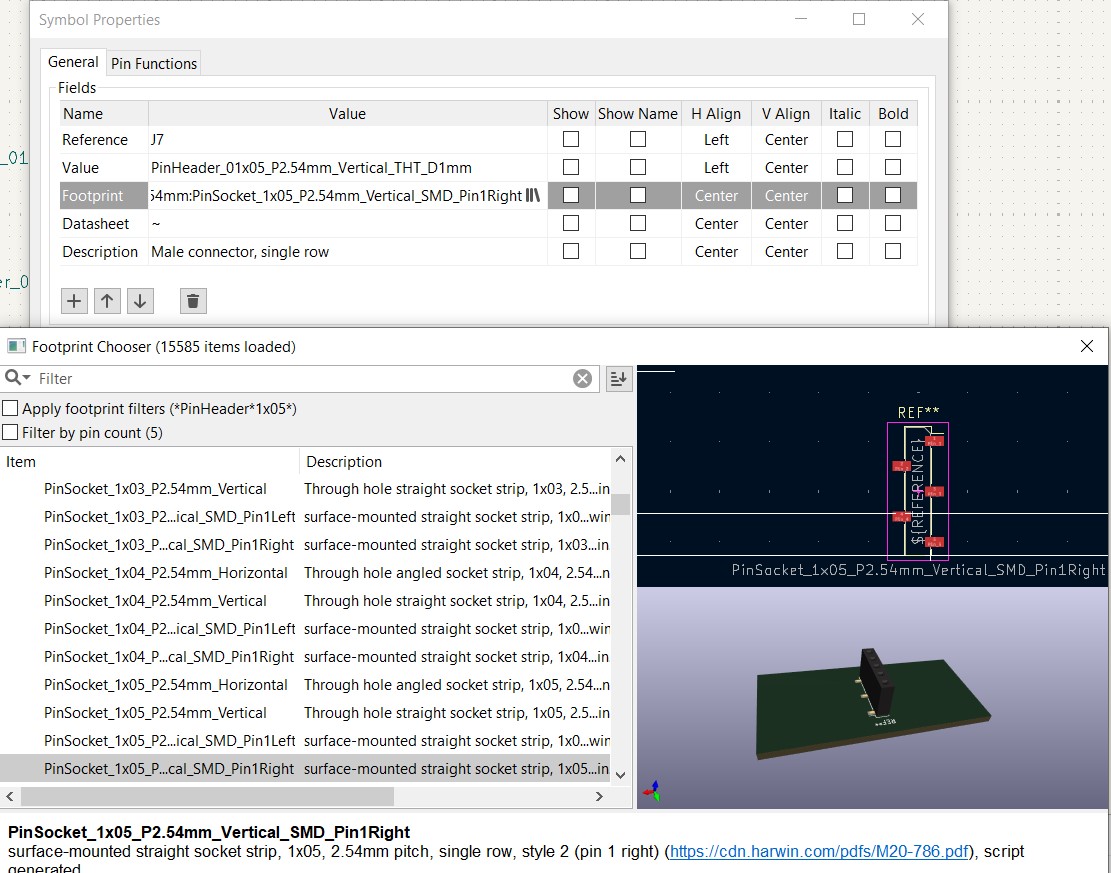
Task: Click the Description column header in chooser
Action: click(455, 462)
